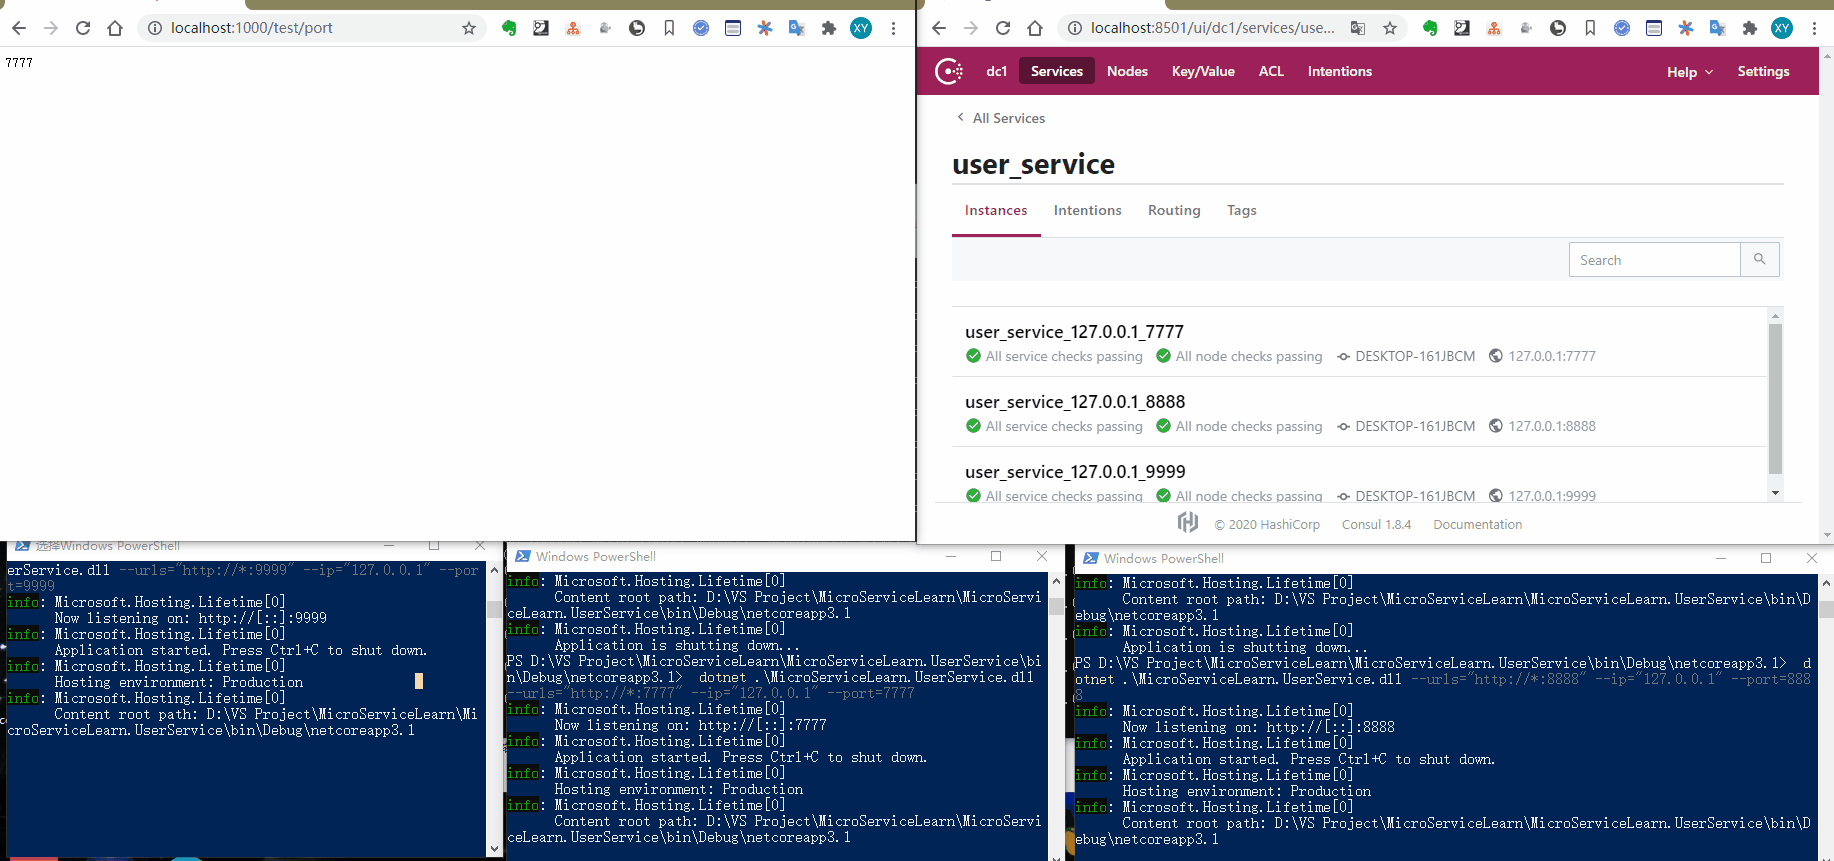The image size is (1834, 861).
Task: Go back to All Services
Action: click(1001, 118)
